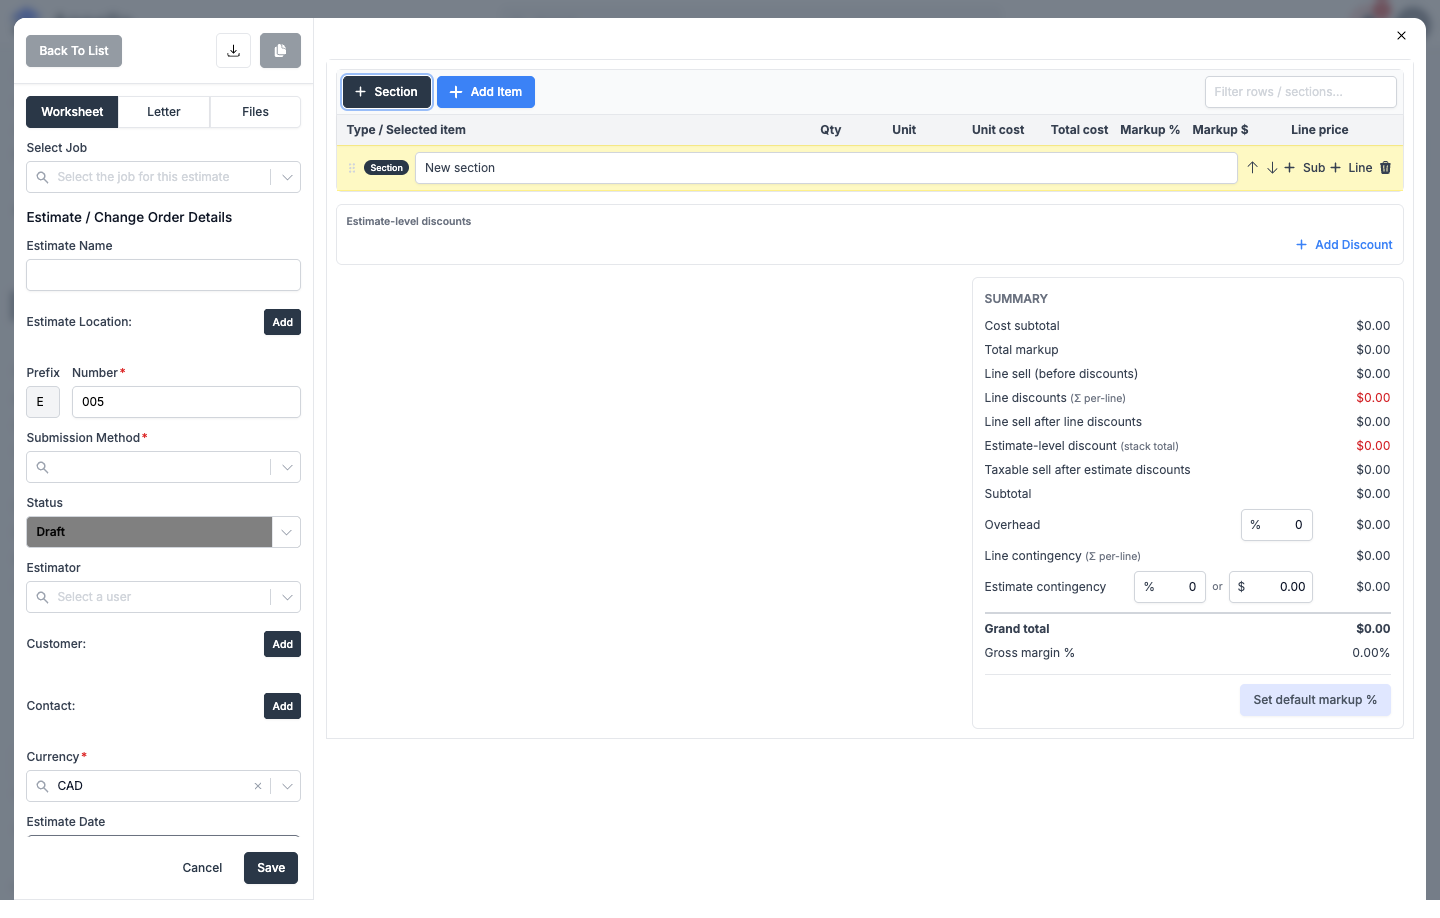Click the Prefix E field
Screen dimensions: 1440x918
(43, 402)
